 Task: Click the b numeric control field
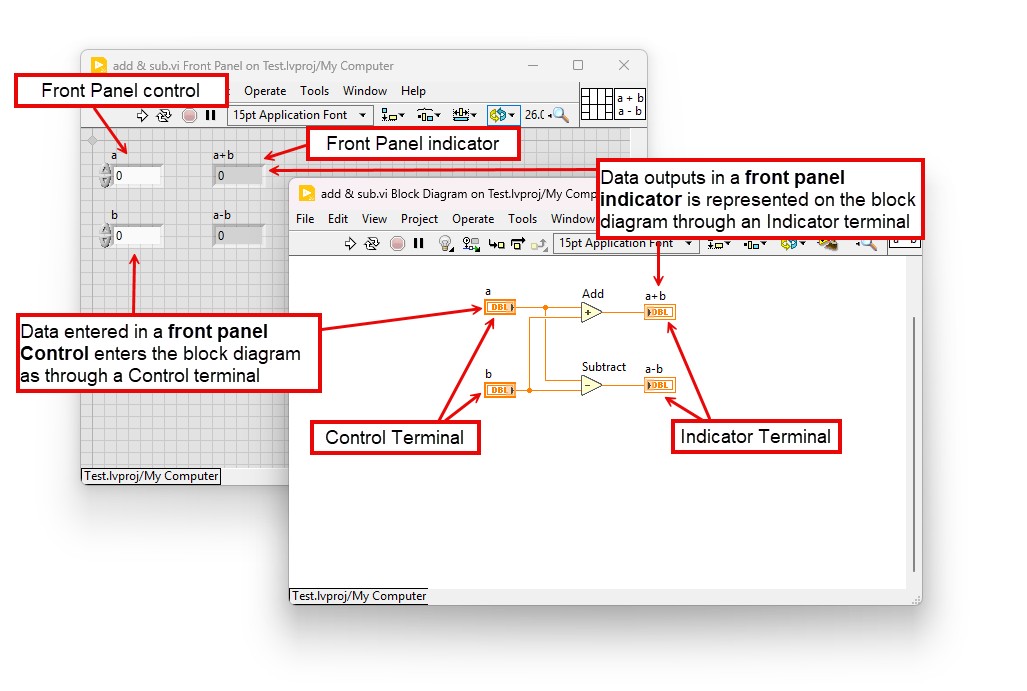138,236
